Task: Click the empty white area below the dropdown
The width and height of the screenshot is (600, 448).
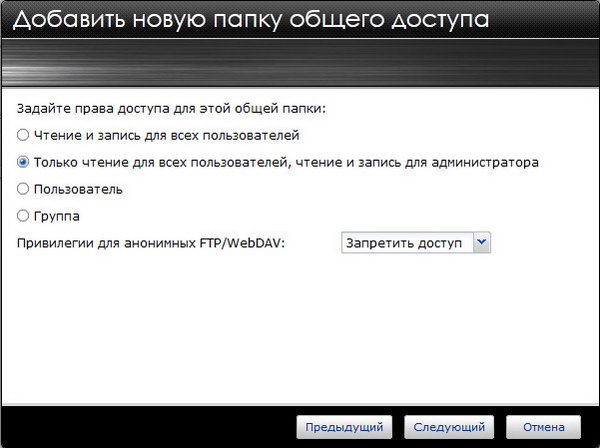Action: pyautogui.click(x=300, y=330)
